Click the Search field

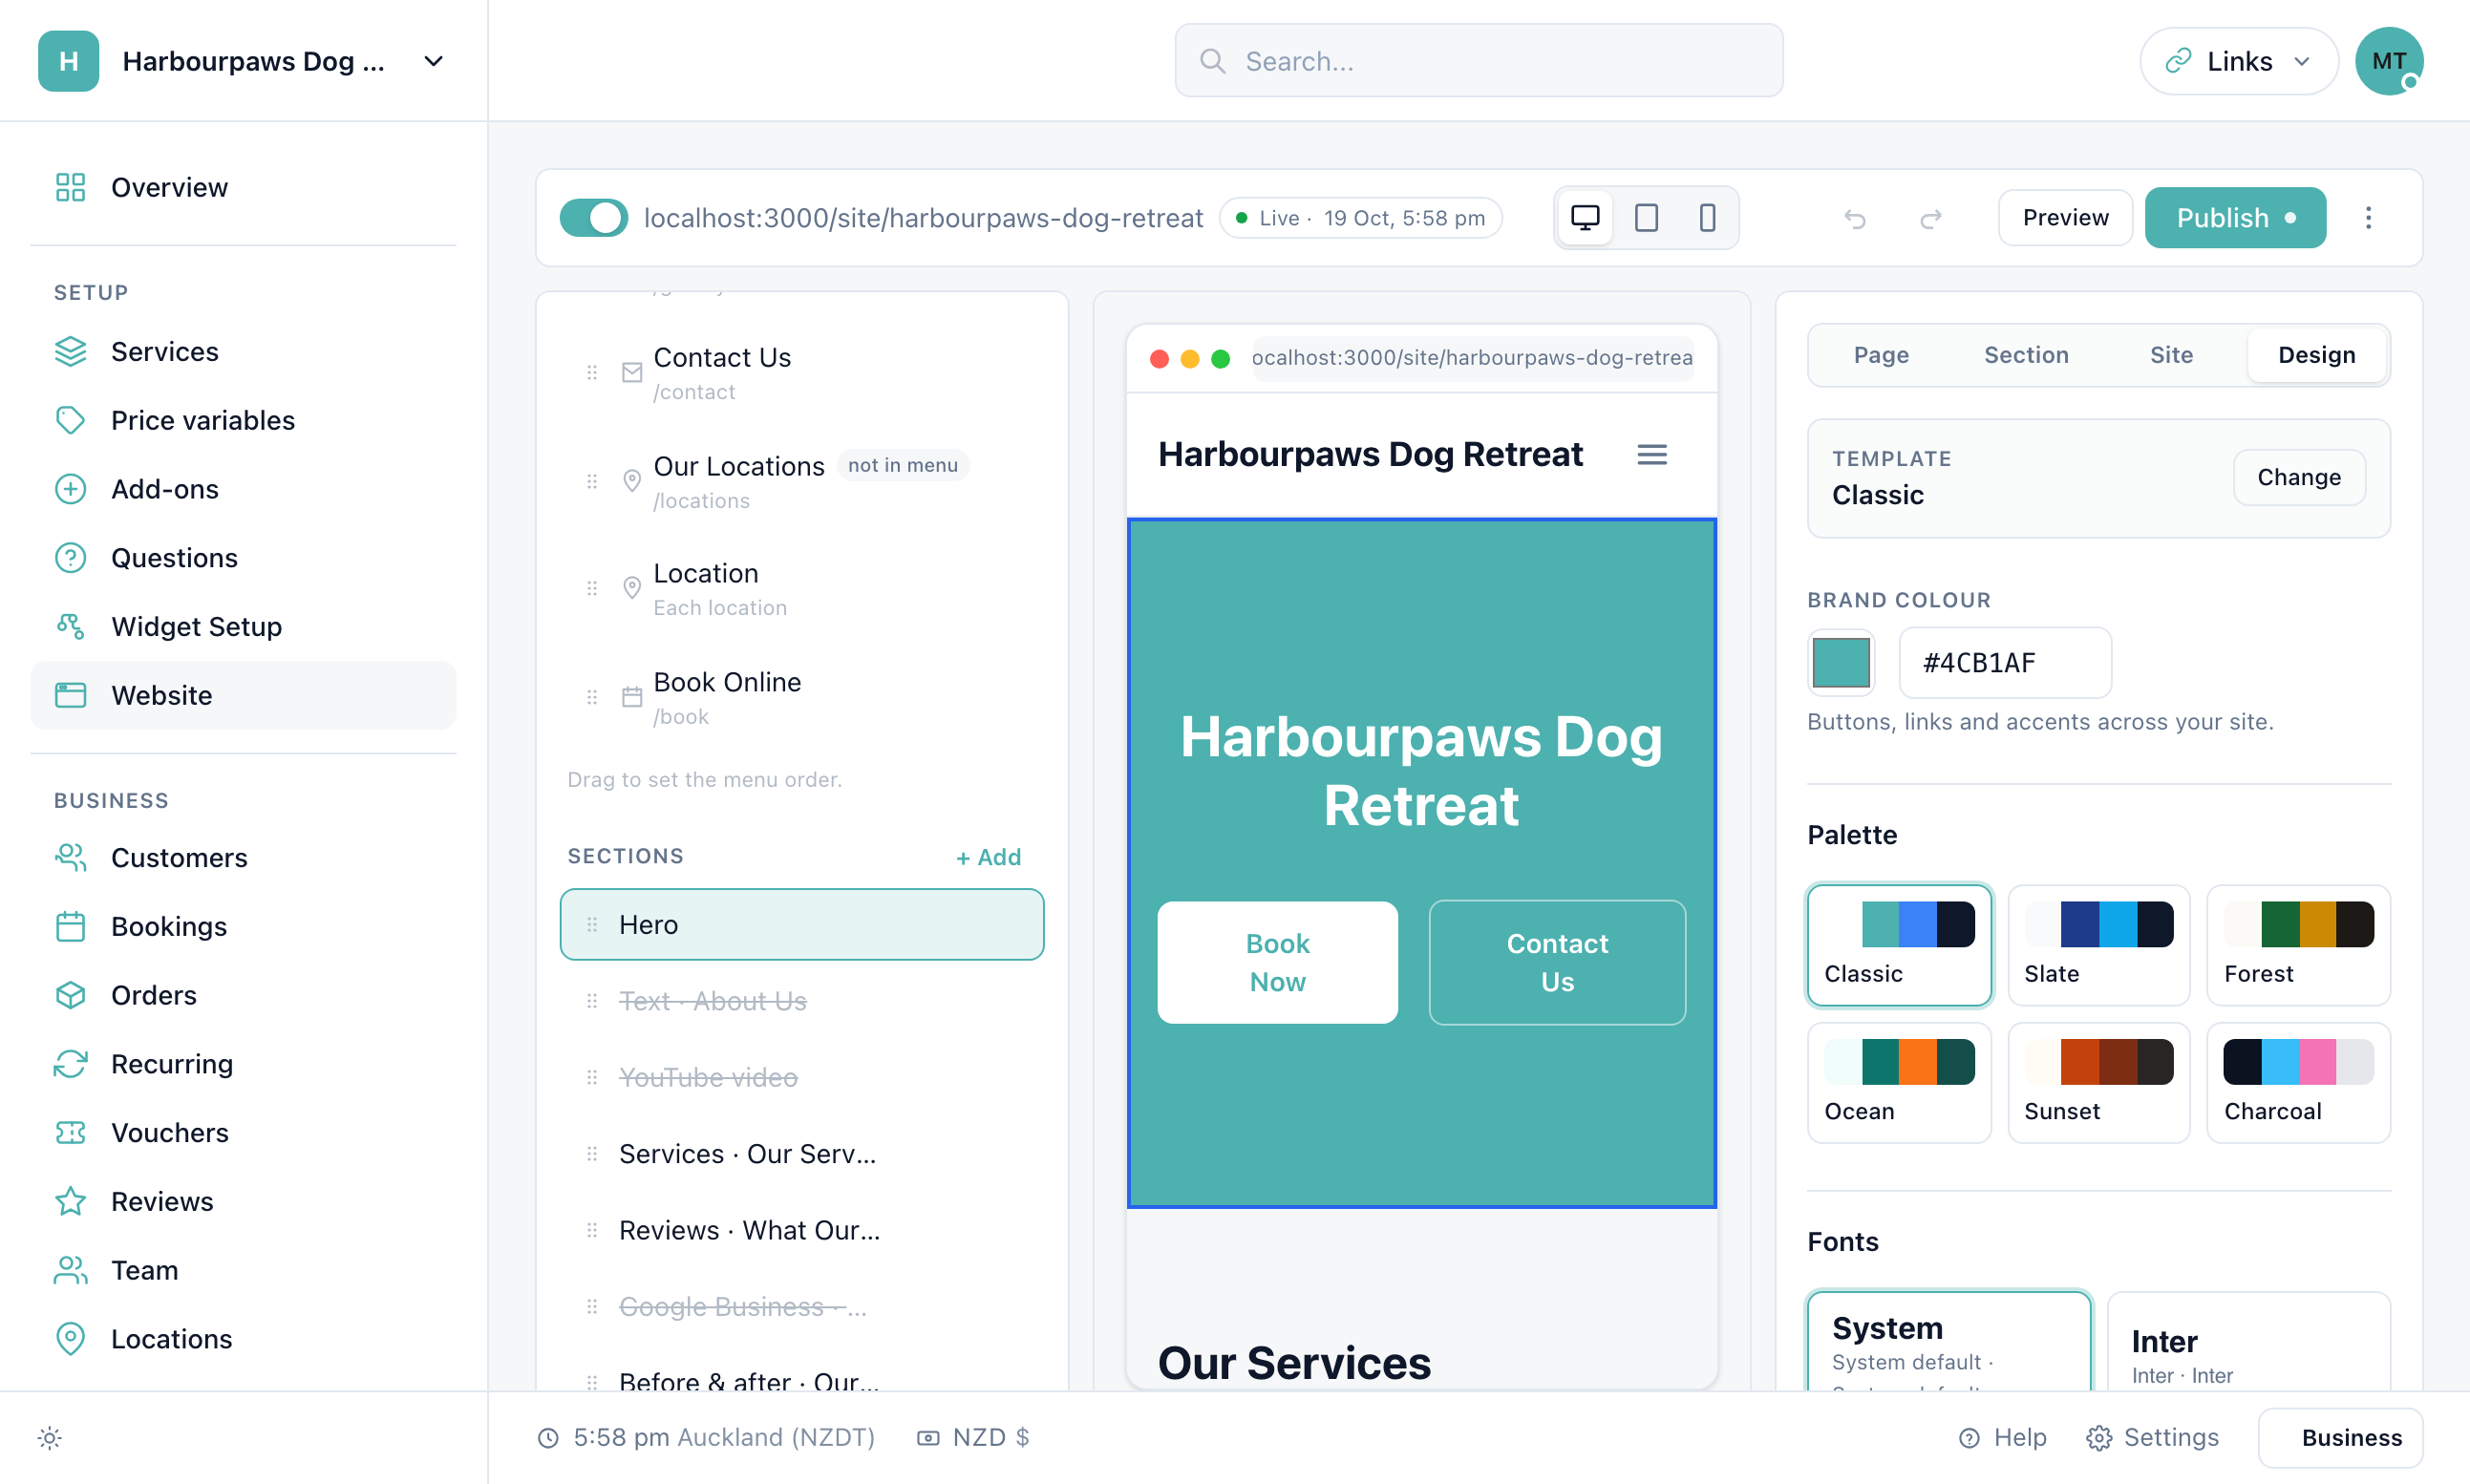1478,61
